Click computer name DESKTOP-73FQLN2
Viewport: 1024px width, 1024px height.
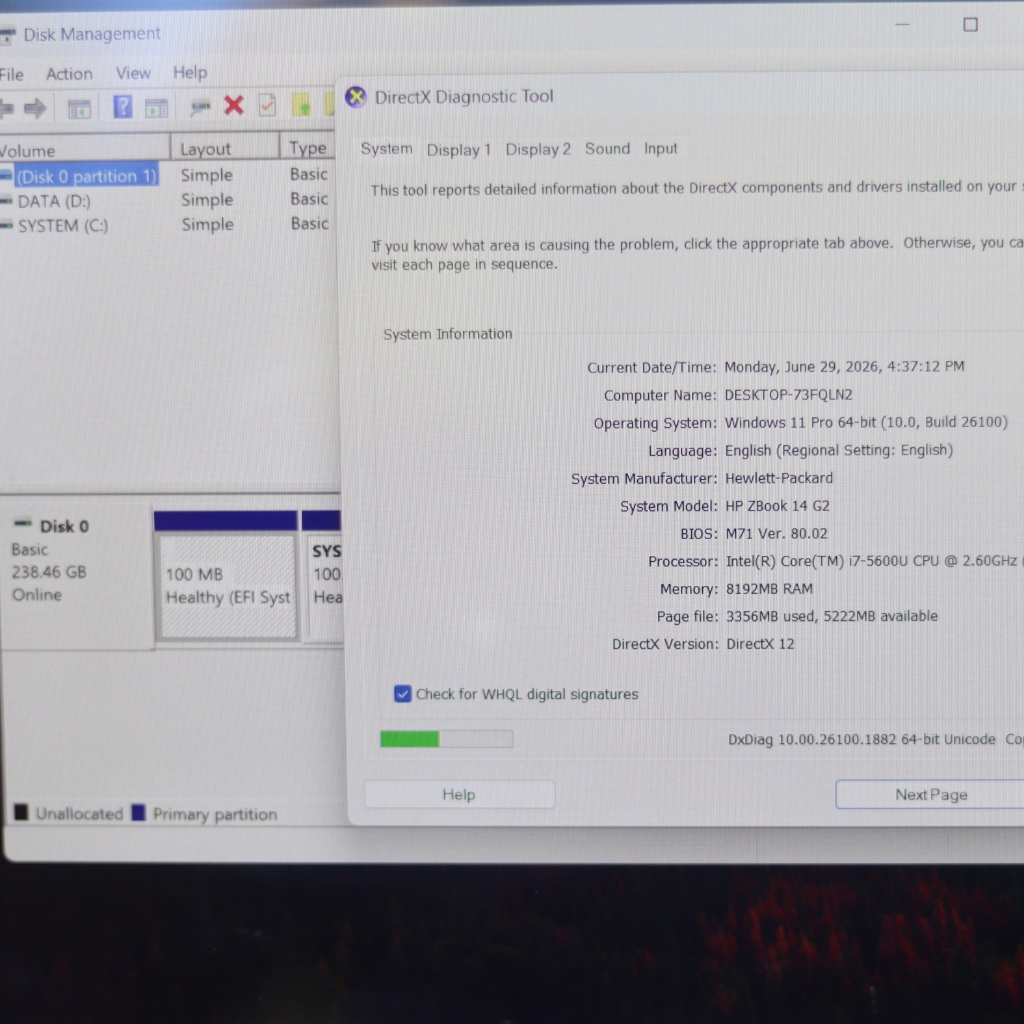tap(788, 394)
